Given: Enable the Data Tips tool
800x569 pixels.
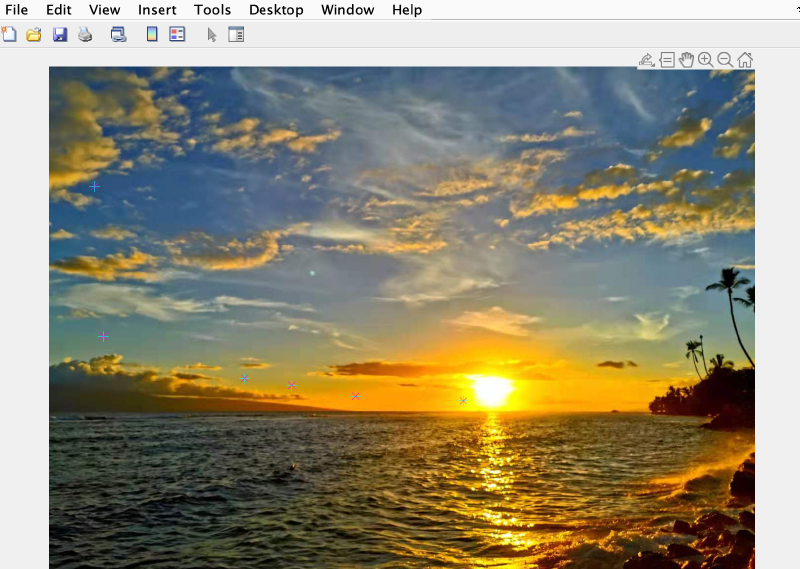Looking at the screenshot, I should click(x=667, y=60).
